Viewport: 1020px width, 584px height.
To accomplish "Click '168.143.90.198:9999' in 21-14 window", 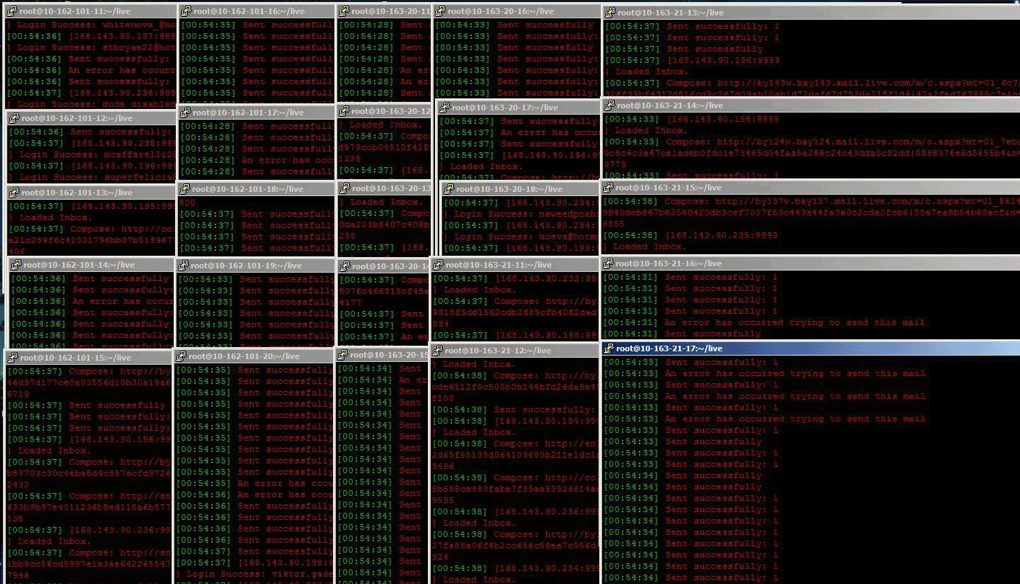I will click(x=723, y=119).
